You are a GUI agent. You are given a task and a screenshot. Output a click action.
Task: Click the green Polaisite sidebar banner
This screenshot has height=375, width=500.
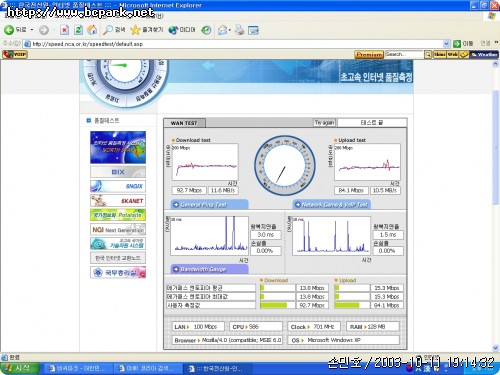pyautogui.click(x=118, y=215)
